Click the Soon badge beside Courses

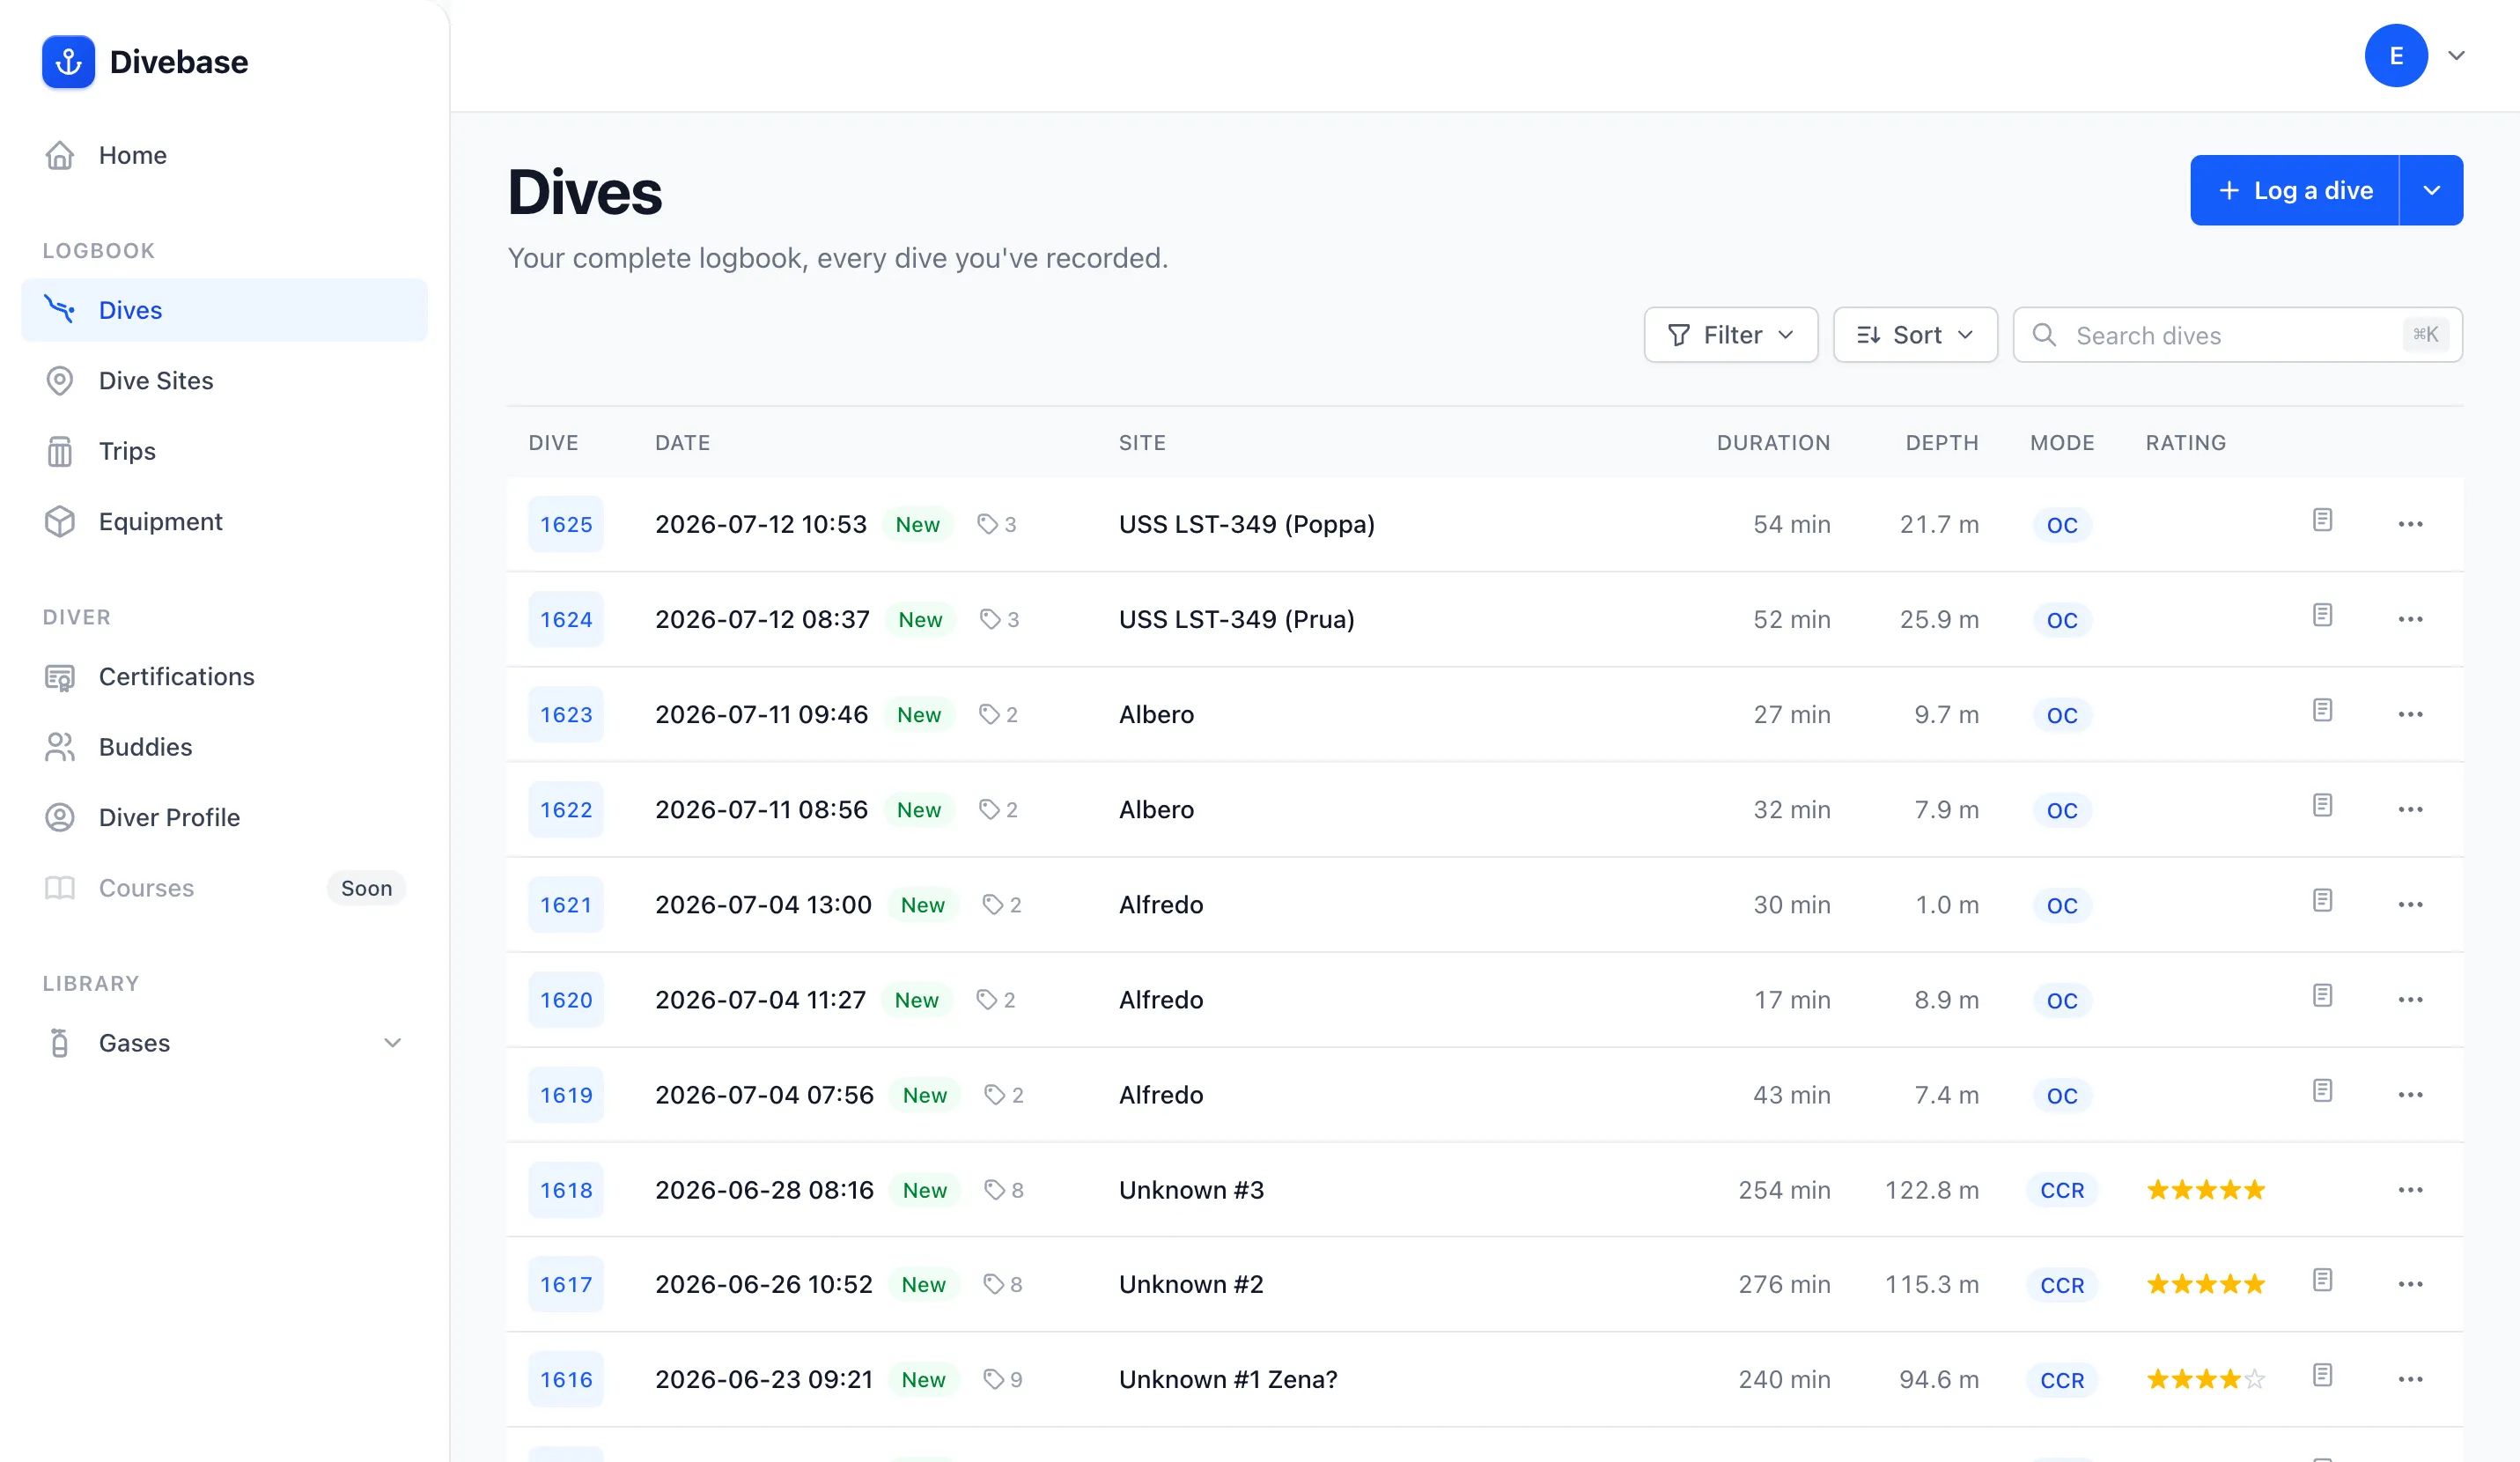[366, 888]
